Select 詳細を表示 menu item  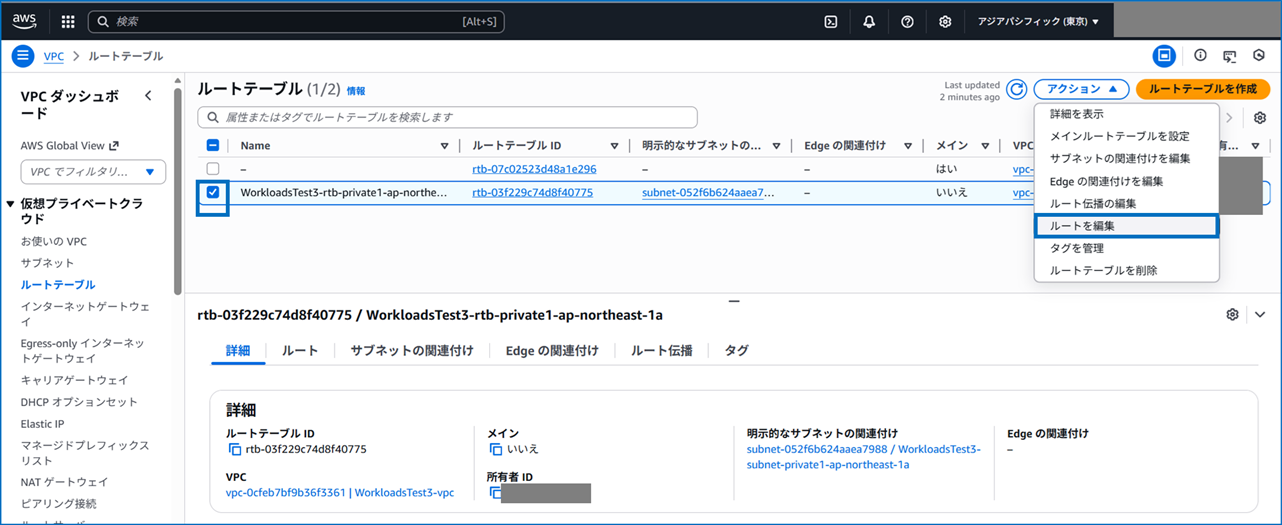pos(1127,114)
